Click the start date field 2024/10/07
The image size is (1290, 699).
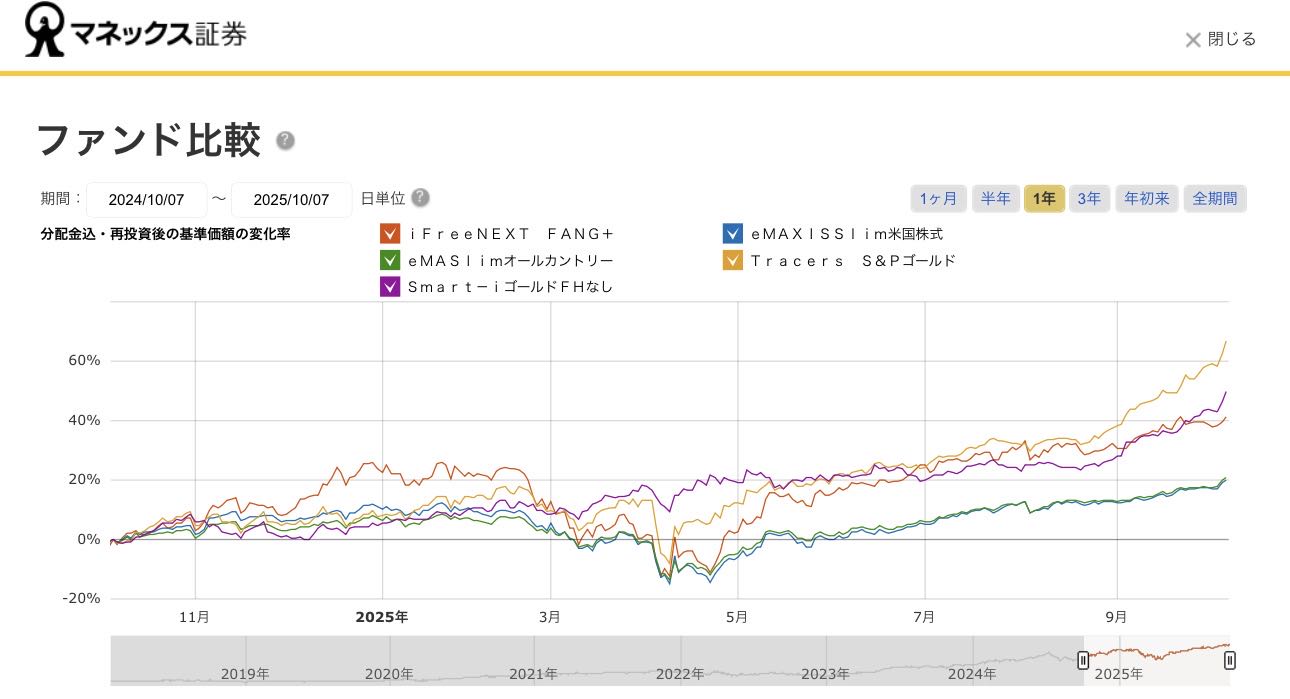pos(147,200)
